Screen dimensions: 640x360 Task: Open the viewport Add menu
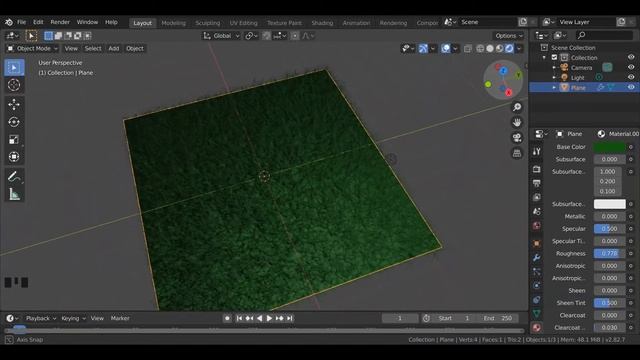tap(114, 49)
